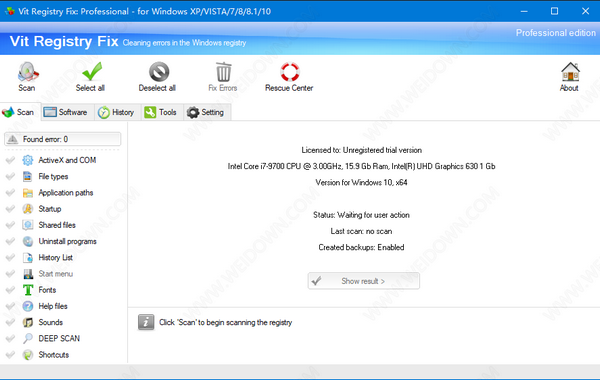The image size is (600, 380).
Task: Open the Setting tab
Action: 207,112
